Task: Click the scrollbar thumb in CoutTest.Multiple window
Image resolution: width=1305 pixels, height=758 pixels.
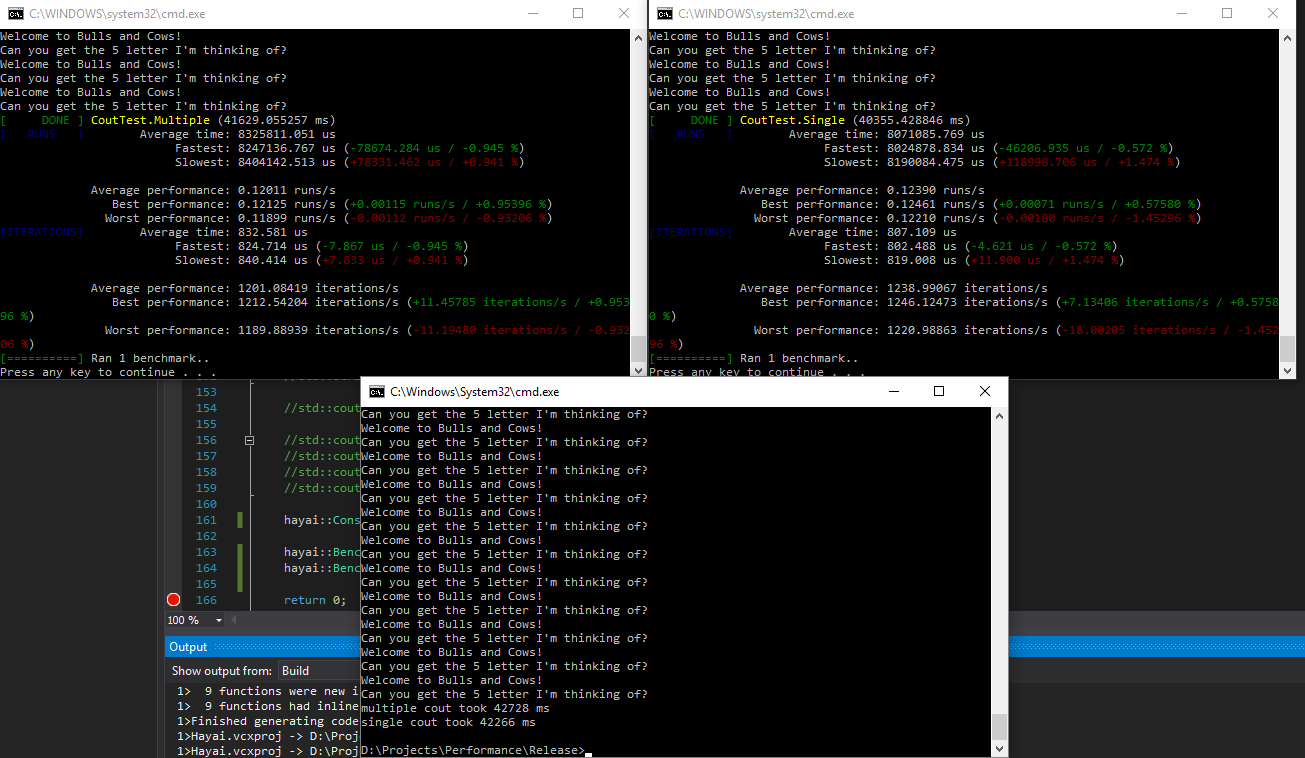Action: (638, 347)
